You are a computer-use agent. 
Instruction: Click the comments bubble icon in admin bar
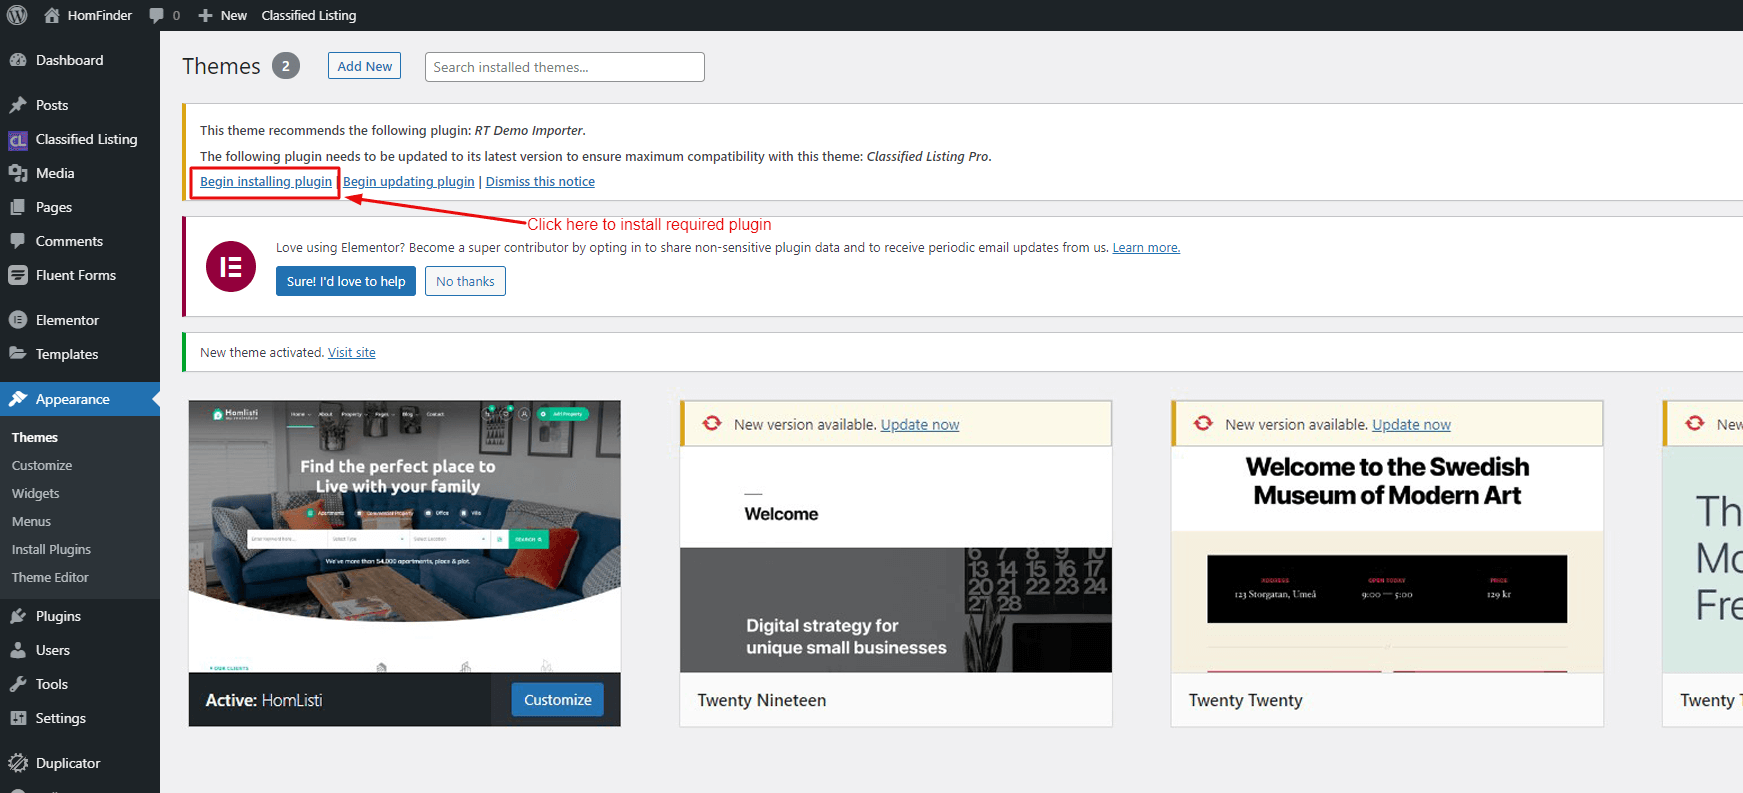(156, 15)
